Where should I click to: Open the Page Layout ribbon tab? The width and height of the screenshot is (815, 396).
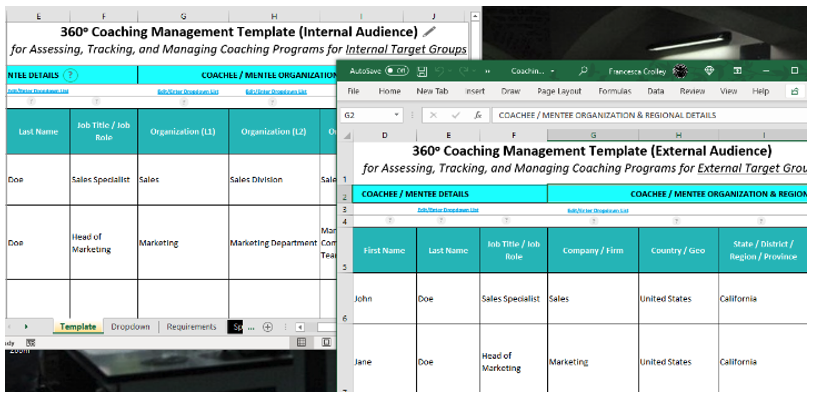[559, 91]
